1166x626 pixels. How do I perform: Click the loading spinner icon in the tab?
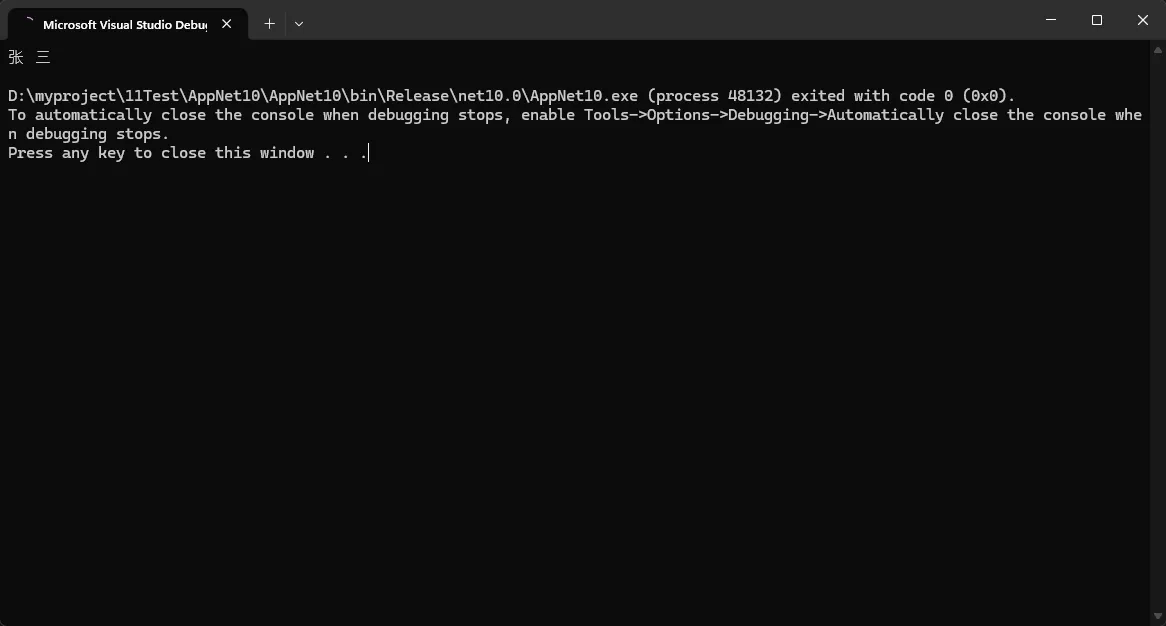[x=29, y=23]
